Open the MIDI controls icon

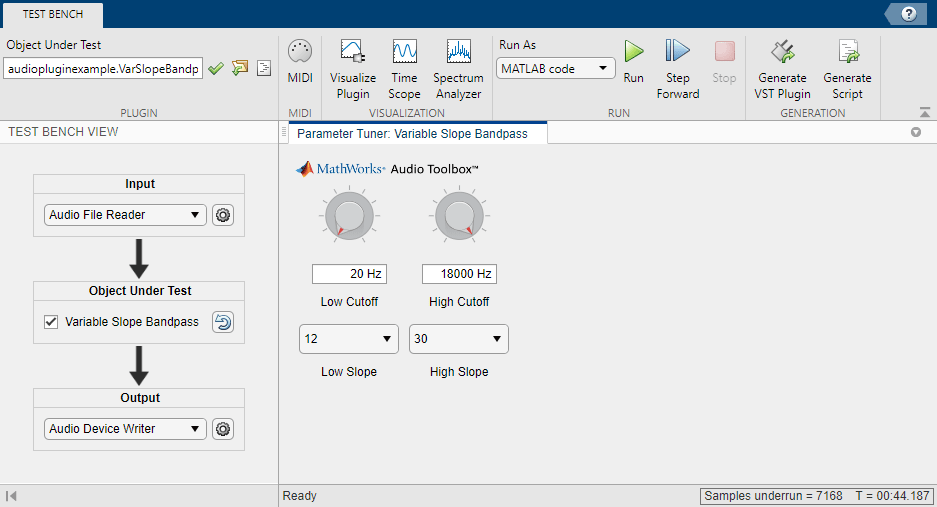pos(300,62)
